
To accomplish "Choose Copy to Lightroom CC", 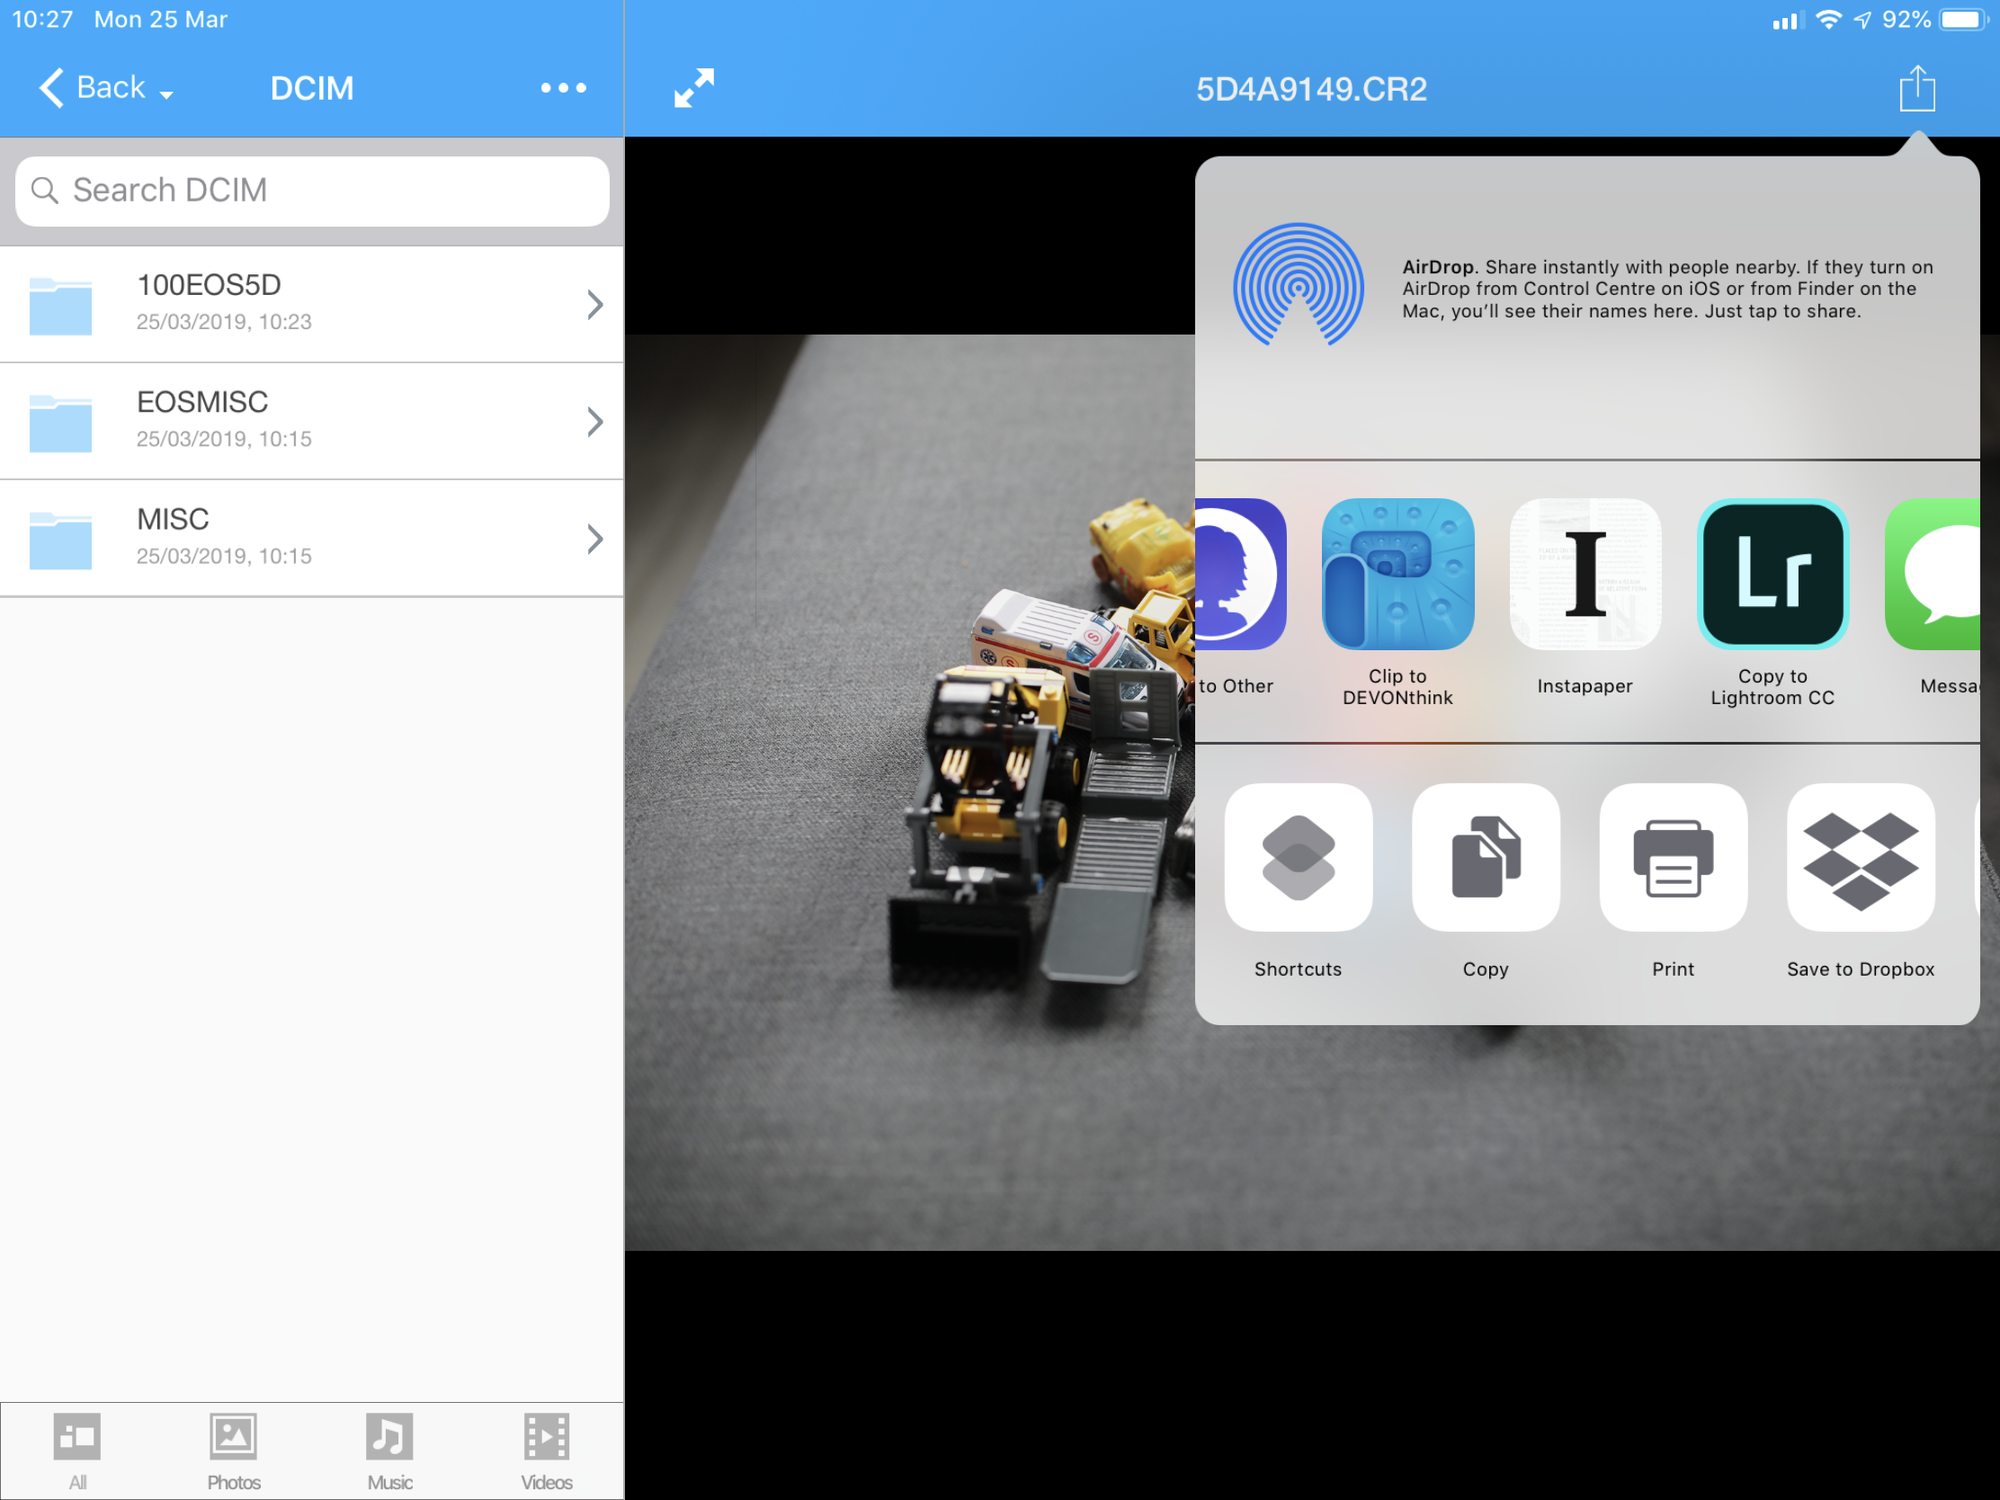I will [x=1772, y=574].
